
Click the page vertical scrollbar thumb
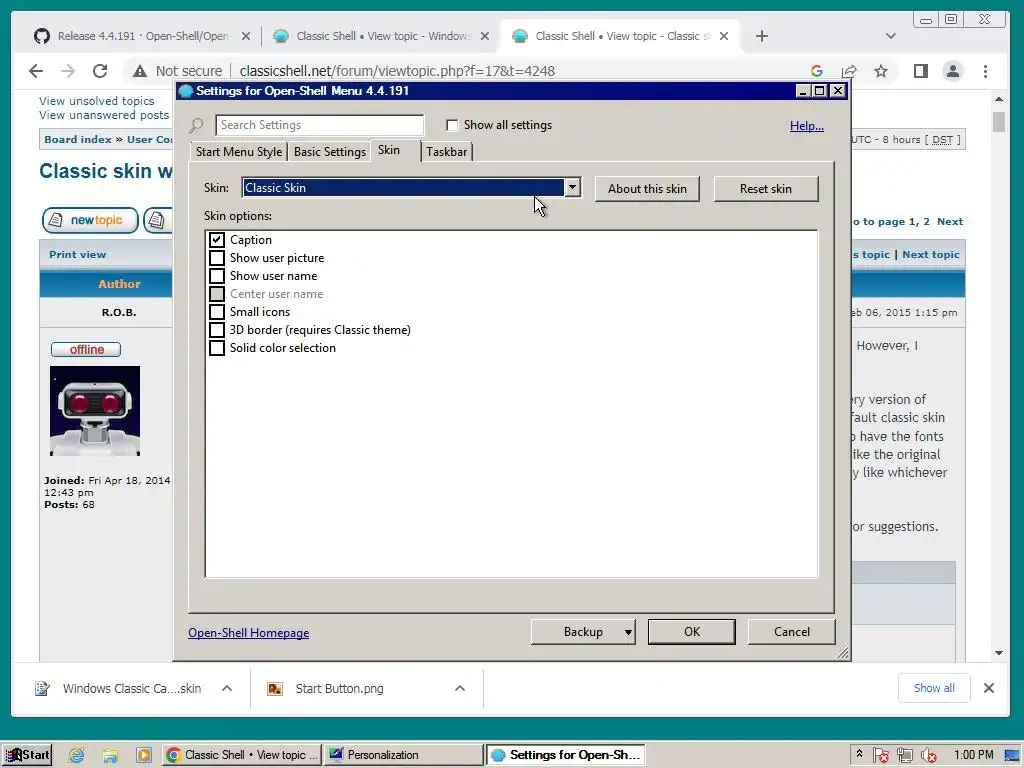(x=999, y=122)
